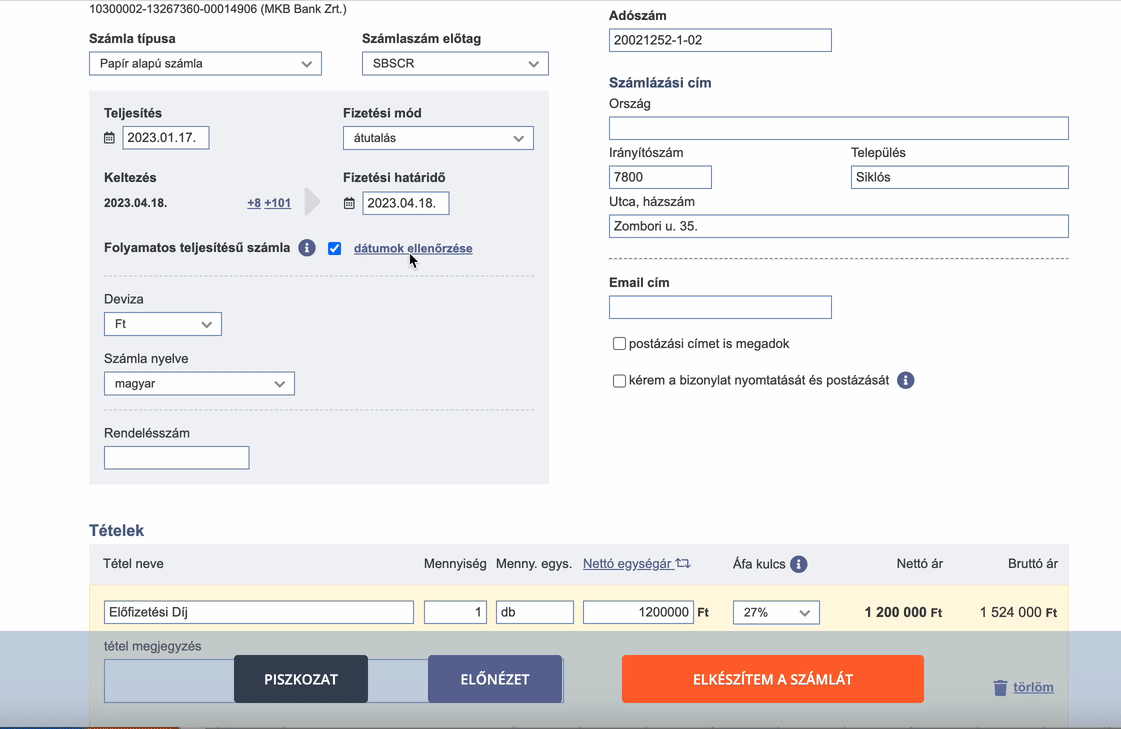Image resolution: width=1121 pixels, height=729 pixels.
Task: Click the Menny. egys. field with 'db'
Action: click(x=535, y=613)
